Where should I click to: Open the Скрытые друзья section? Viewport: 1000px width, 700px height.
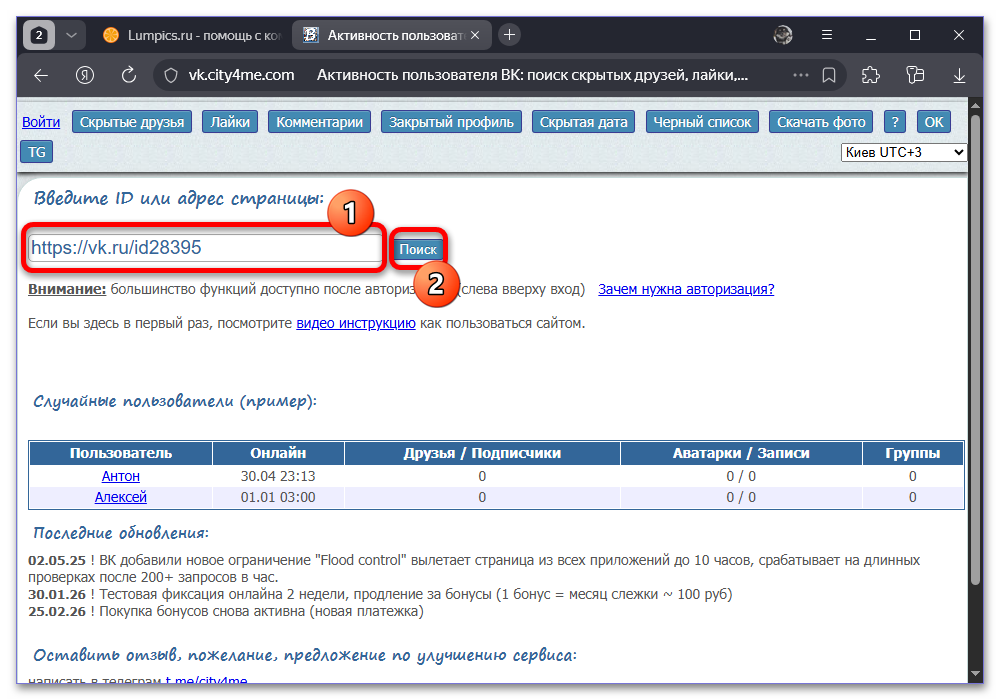click(132, 122)
